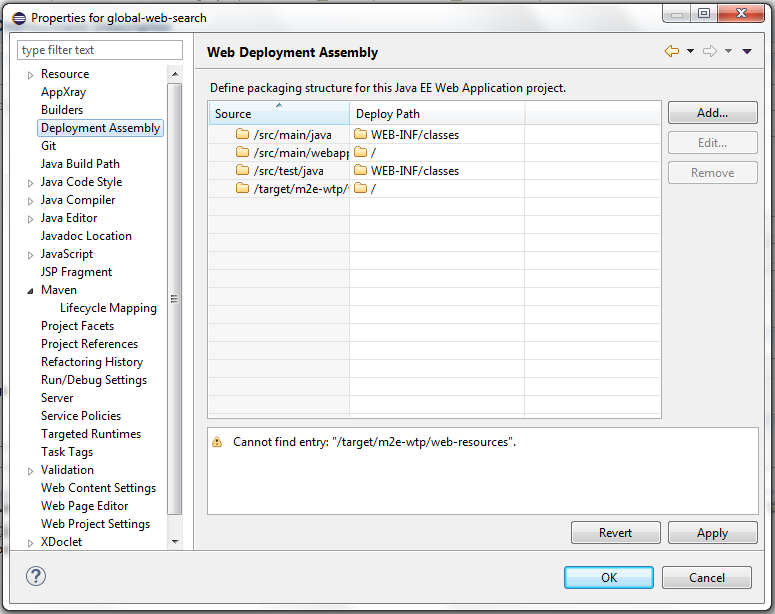Screen dimensions: 775x614
Task: Open the Project Facets page
Action: 77,326
